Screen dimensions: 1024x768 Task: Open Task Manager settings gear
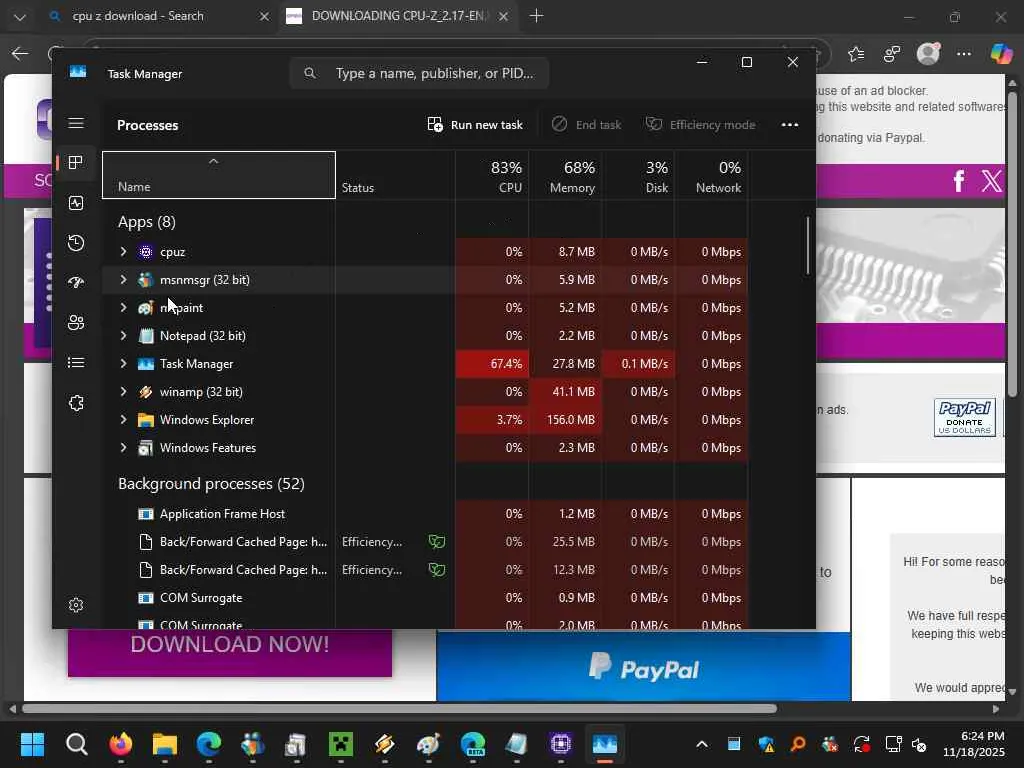[76, 605]
